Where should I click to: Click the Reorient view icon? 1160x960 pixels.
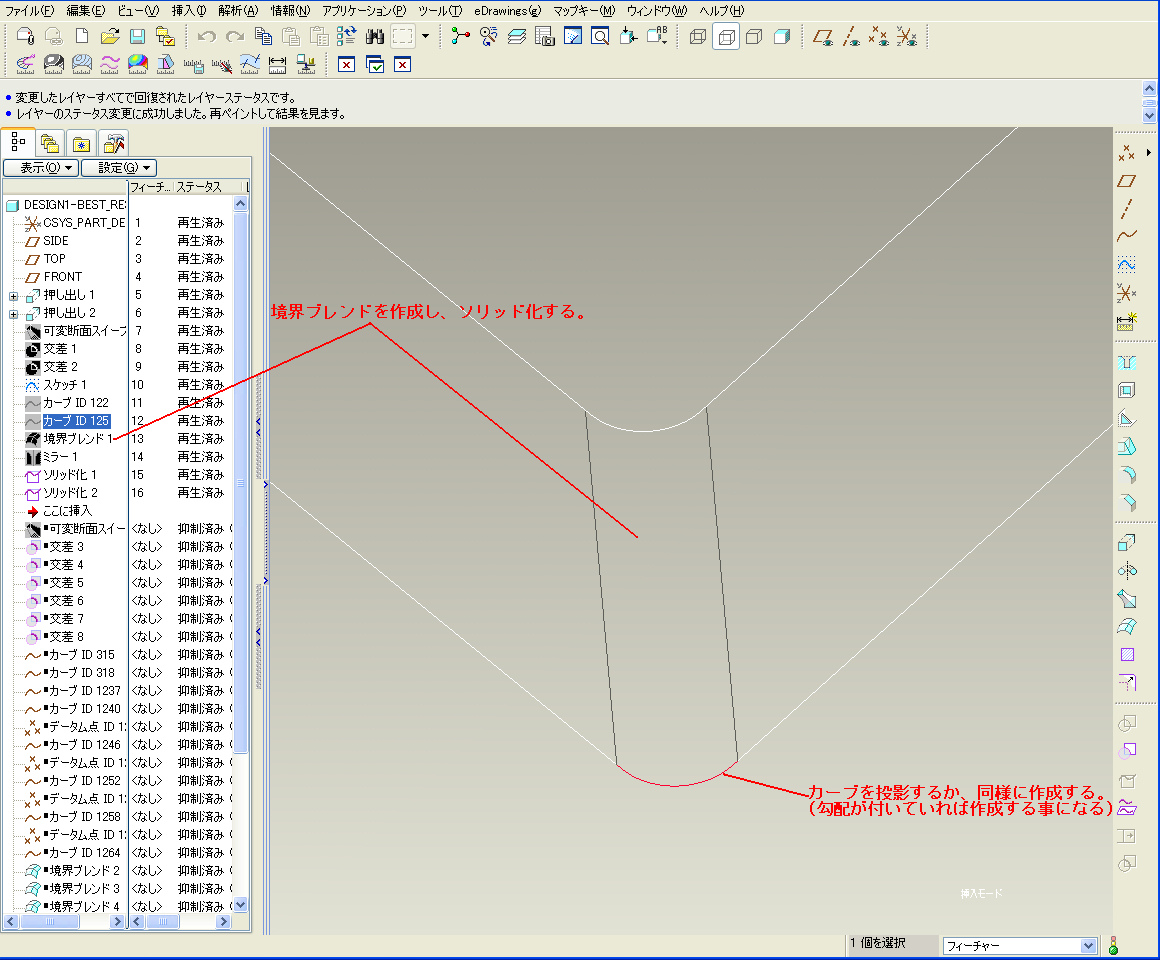629,37
